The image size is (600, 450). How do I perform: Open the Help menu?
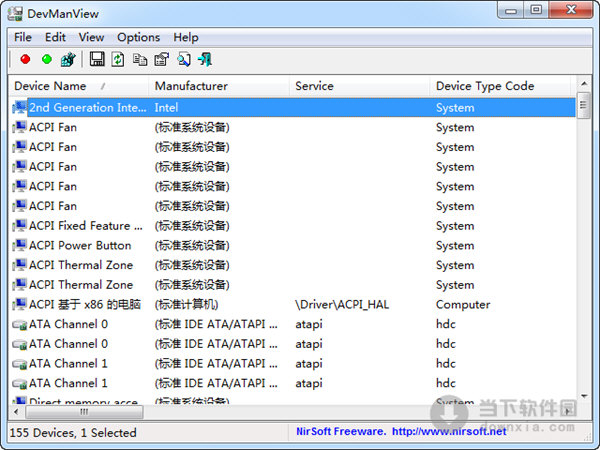[x=186, y=38]
